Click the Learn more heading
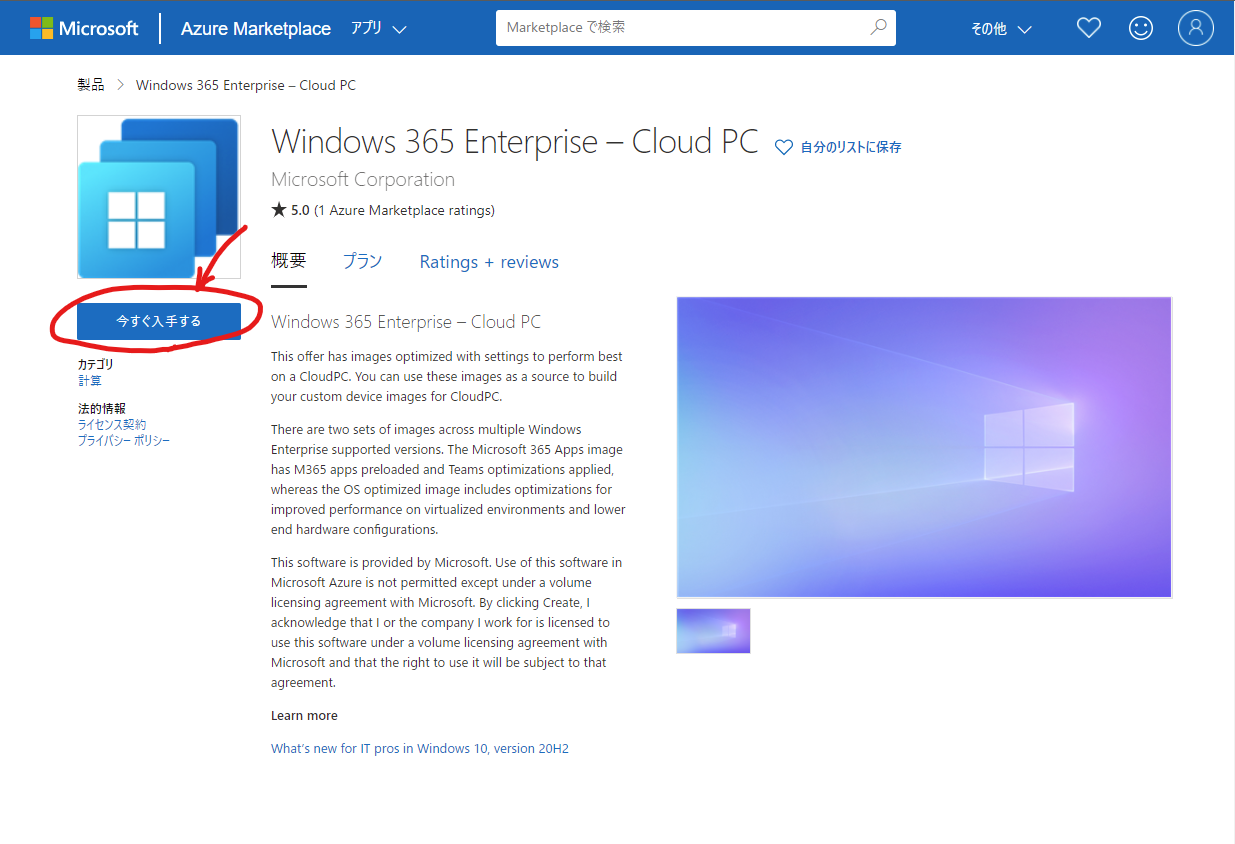 click(x=304, y=716)
